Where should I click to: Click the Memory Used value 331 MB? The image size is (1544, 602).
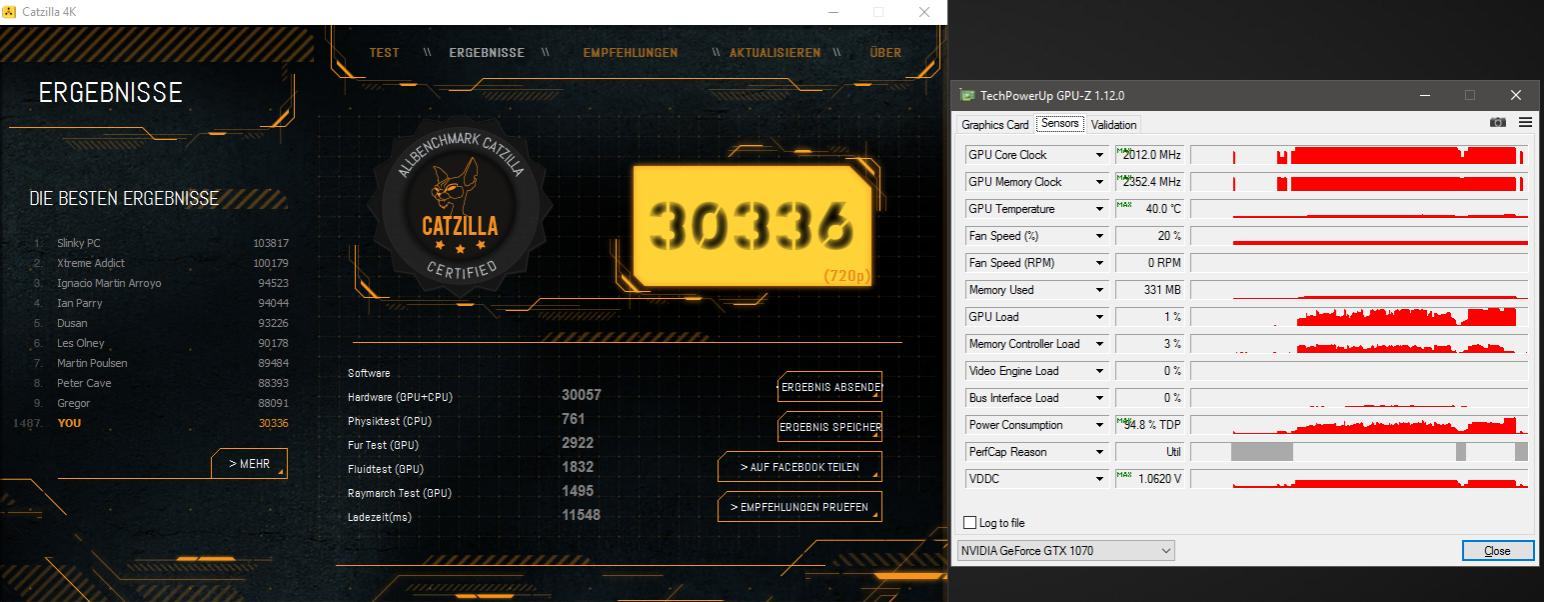(x=1150, y=290)
